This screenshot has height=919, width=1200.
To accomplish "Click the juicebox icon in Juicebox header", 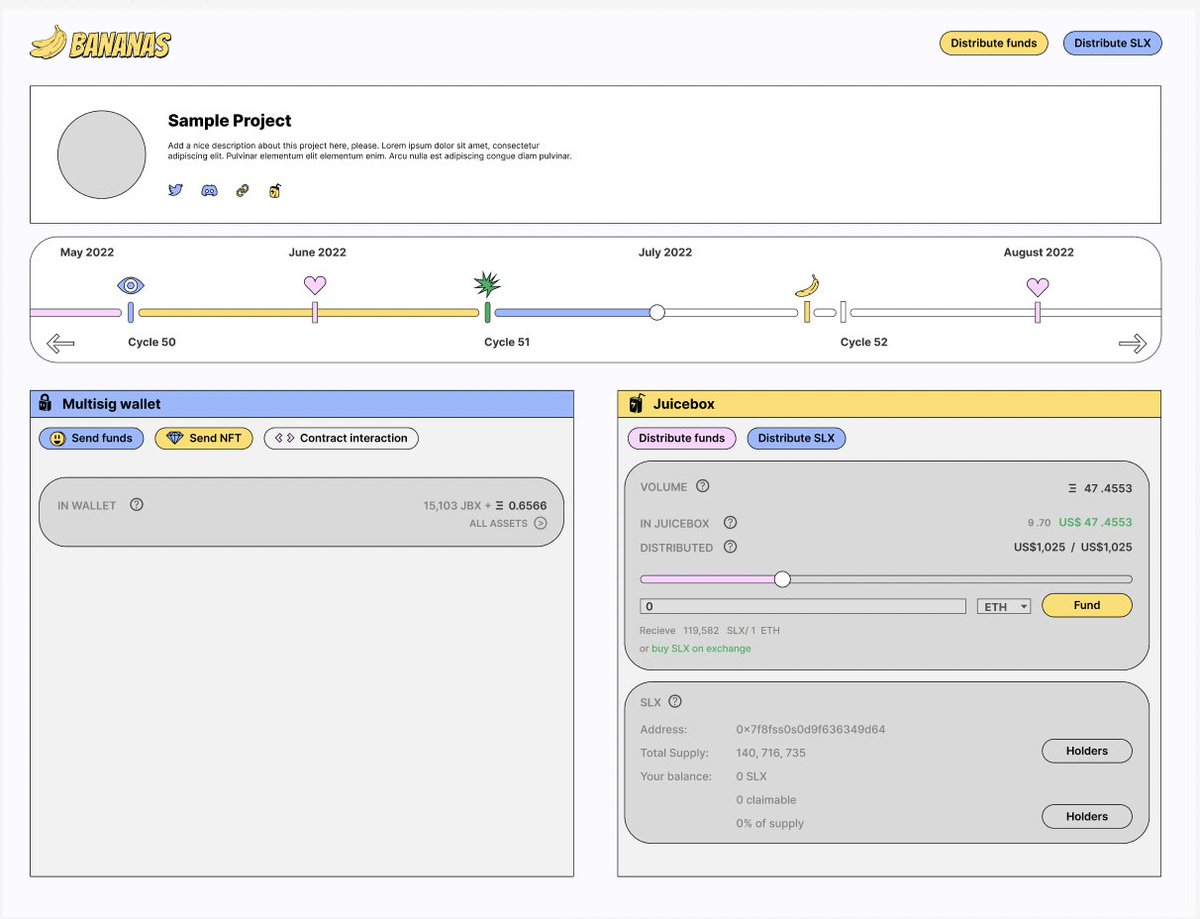I will click(x=636, y=404).
